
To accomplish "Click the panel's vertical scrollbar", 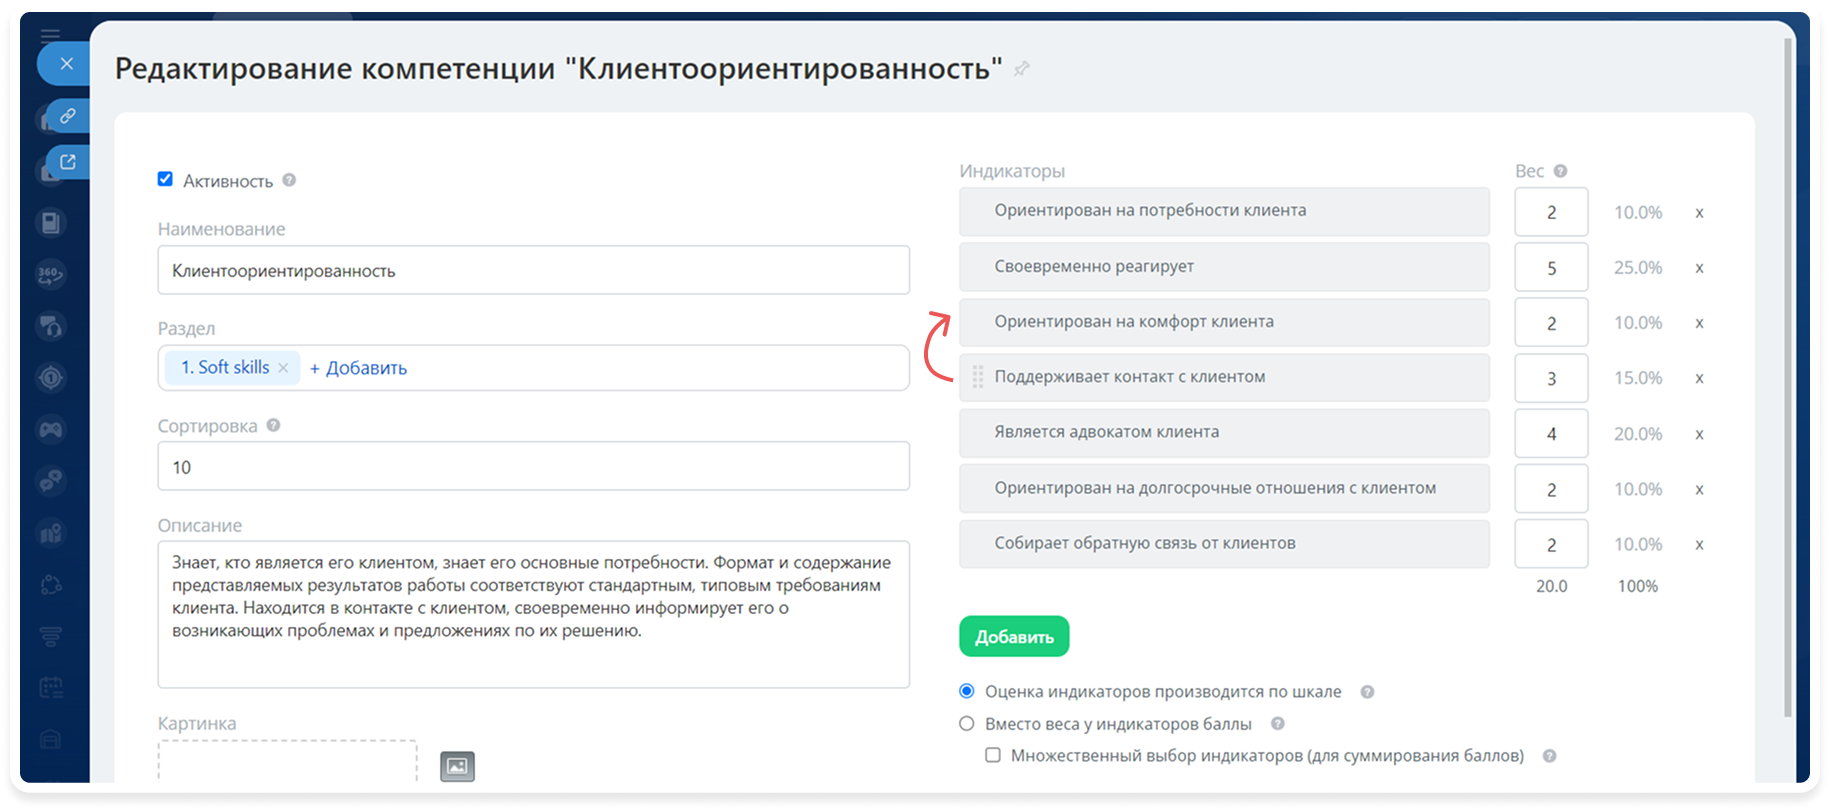I will click(x=1788, y=377).
